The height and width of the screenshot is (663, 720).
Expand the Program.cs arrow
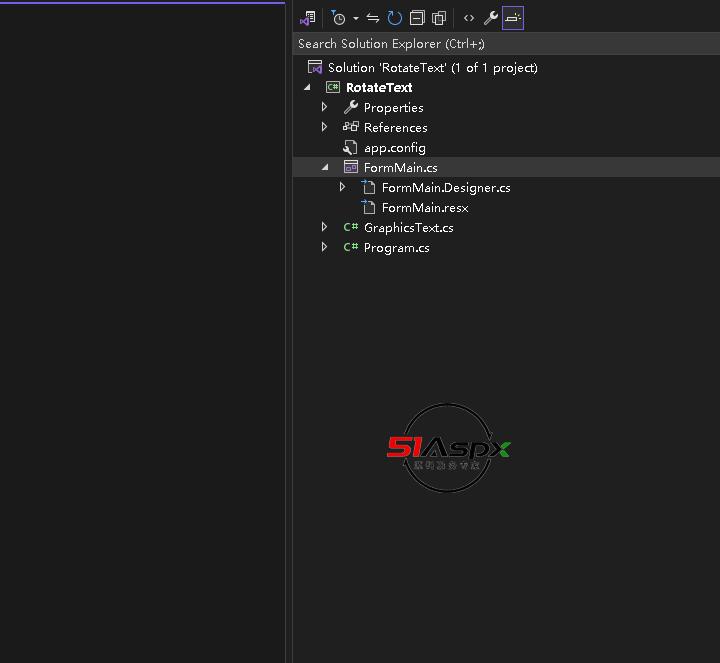click(x=325, y=247)
